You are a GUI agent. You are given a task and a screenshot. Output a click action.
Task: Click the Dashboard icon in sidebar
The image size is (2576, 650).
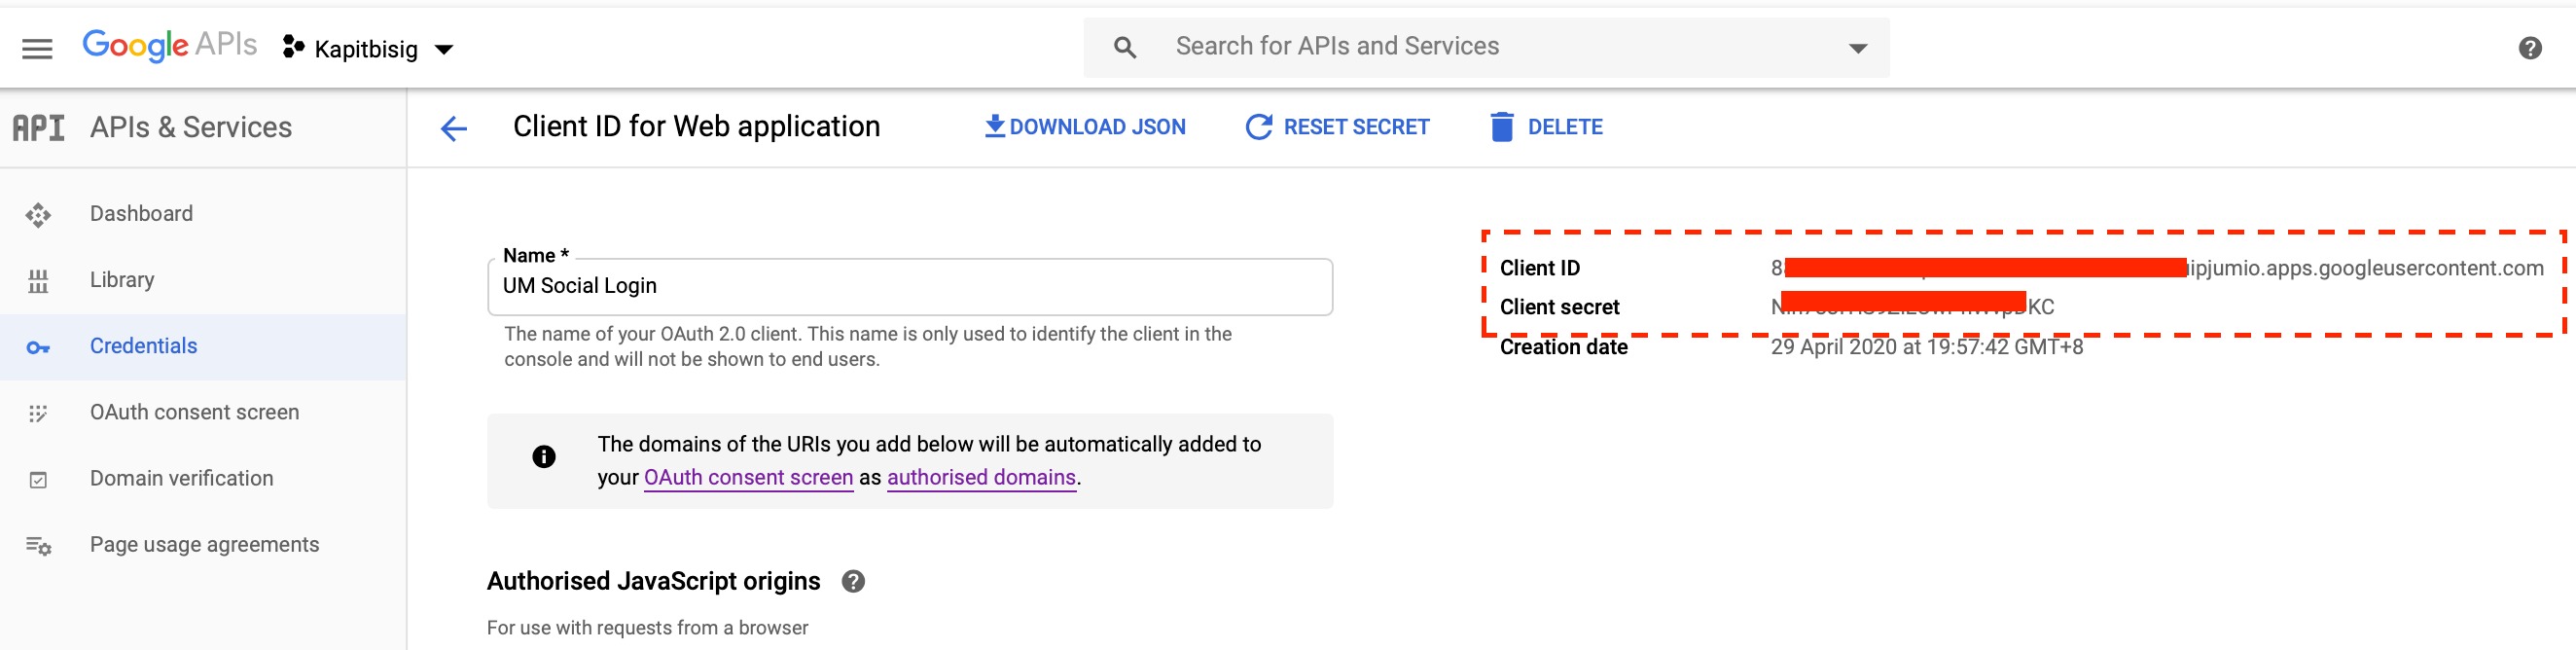point(38,215)
